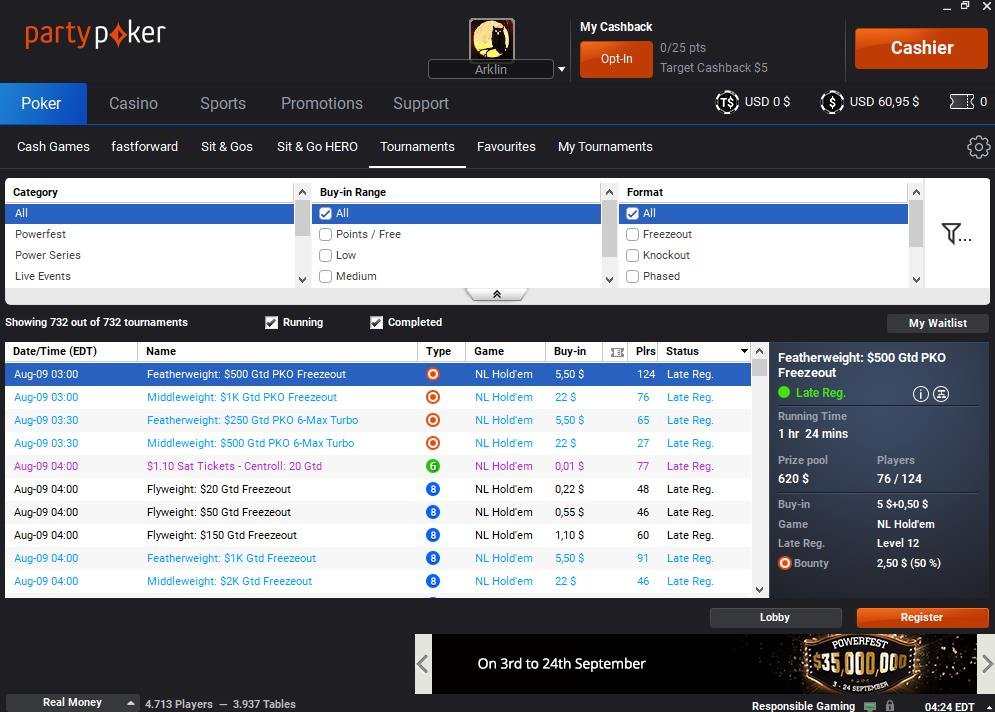Click the USD balance dollar icon
The height and width of the screenshot is (712, 995).
(x=831, y=102)
